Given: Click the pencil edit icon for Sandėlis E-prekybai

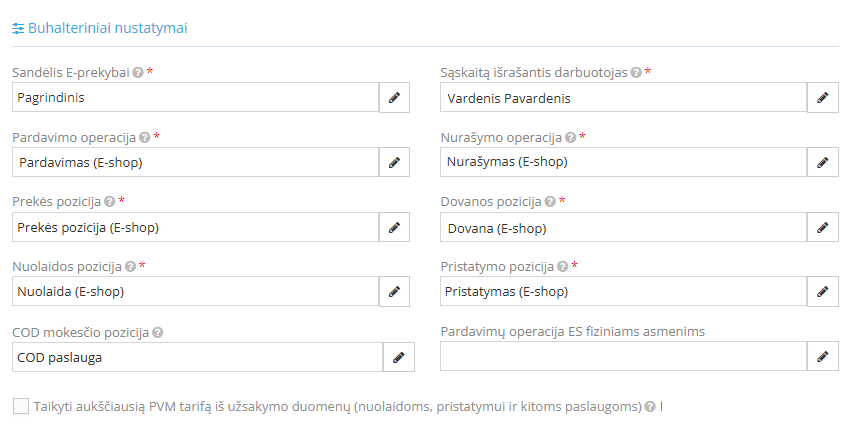Looking at the screenshot, I should pyautogui.click(x=394, y=98).
